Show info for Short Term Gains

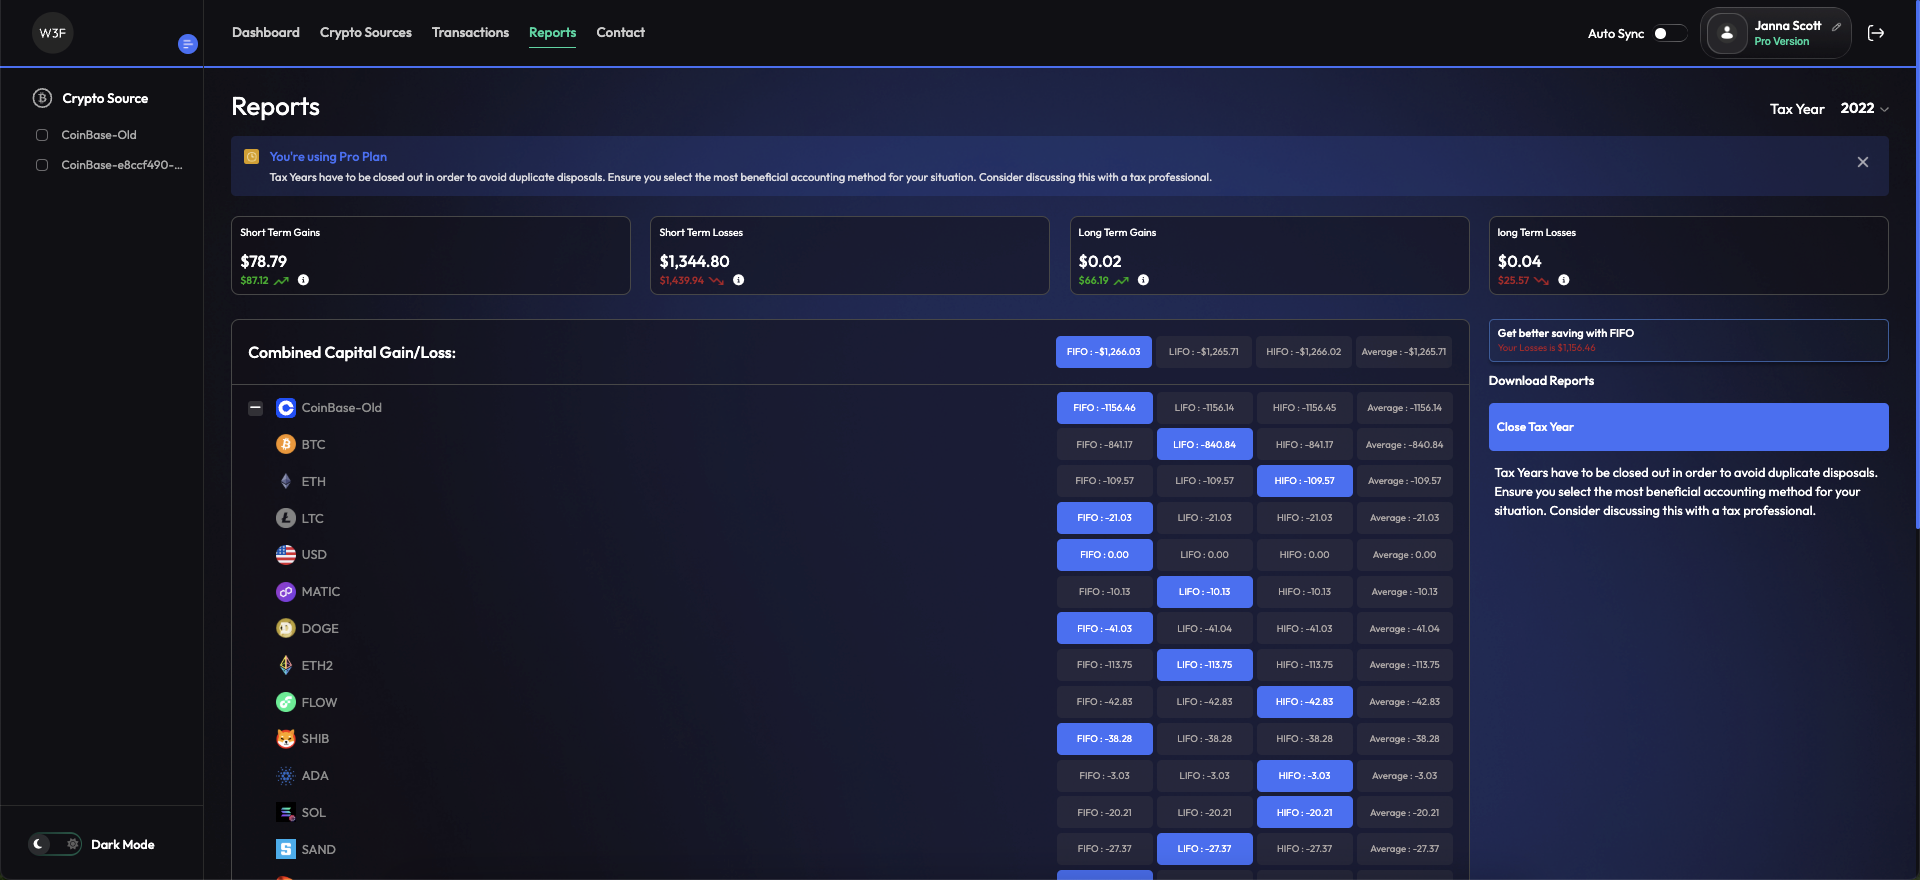(x=303, y=280)
